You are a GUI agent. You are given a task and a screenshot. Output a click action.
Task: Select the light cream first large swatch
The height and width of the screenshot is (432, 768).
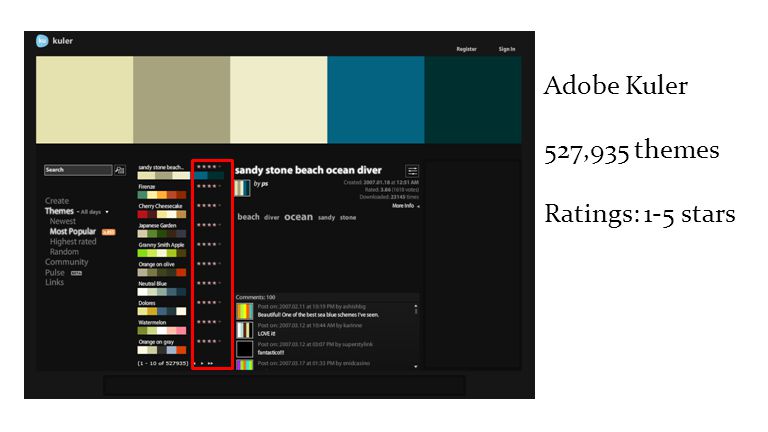[x=84, y=100]
